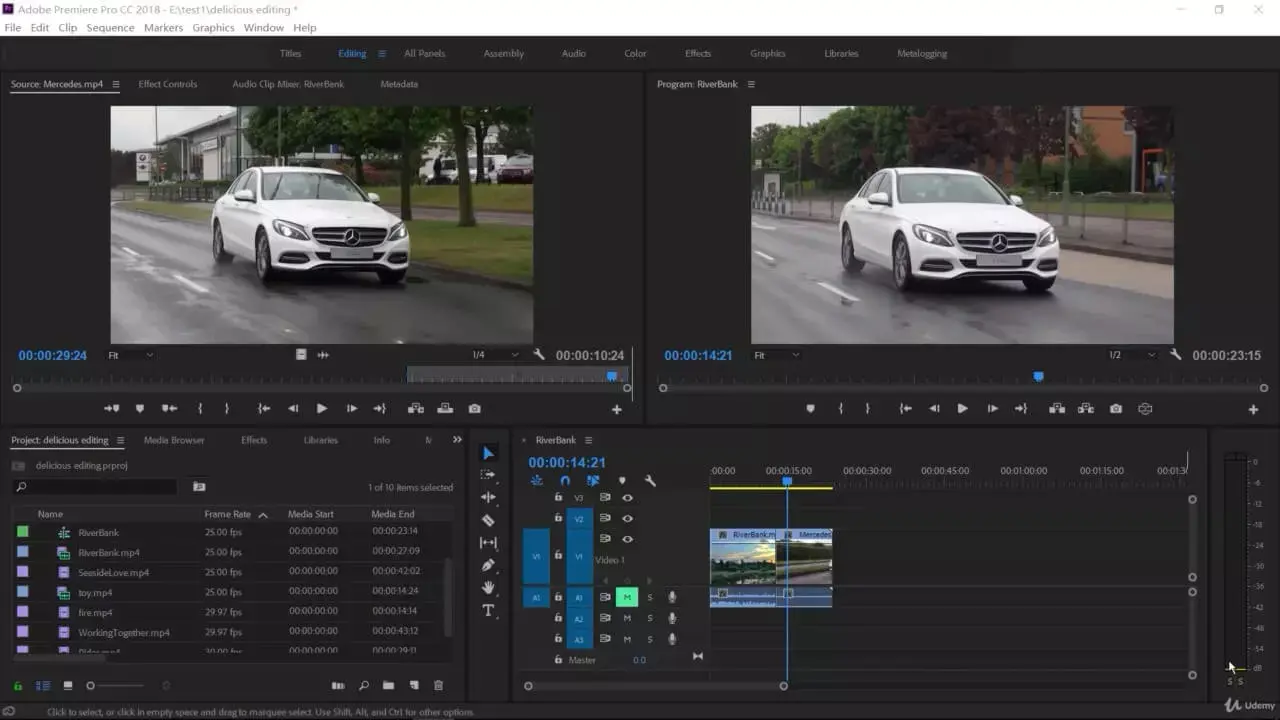Click Drag Video Only icon in Source monitor
Screen dimensions: 1280x720
pos(301,355)
